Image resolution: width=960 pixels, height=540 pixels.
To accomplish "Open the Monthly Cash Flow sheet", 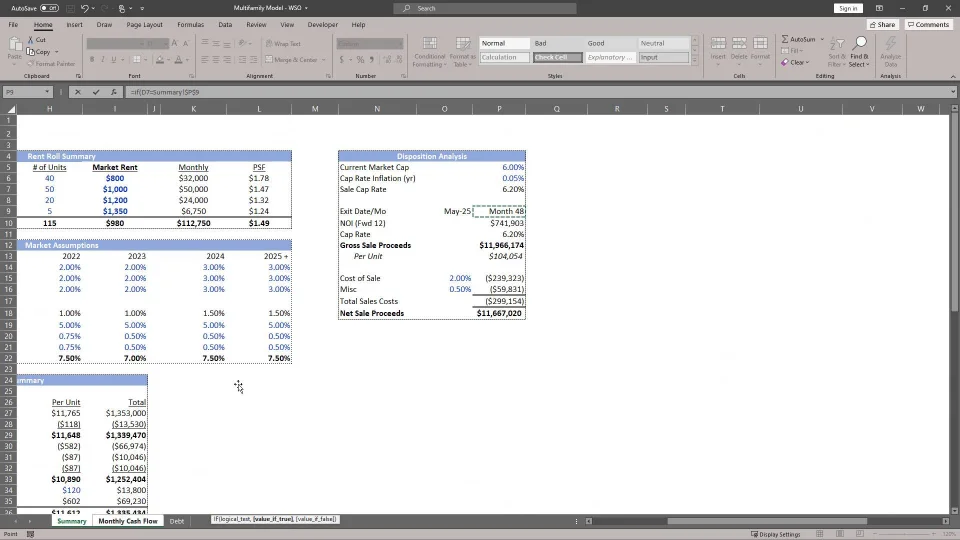I will [128, 521].
